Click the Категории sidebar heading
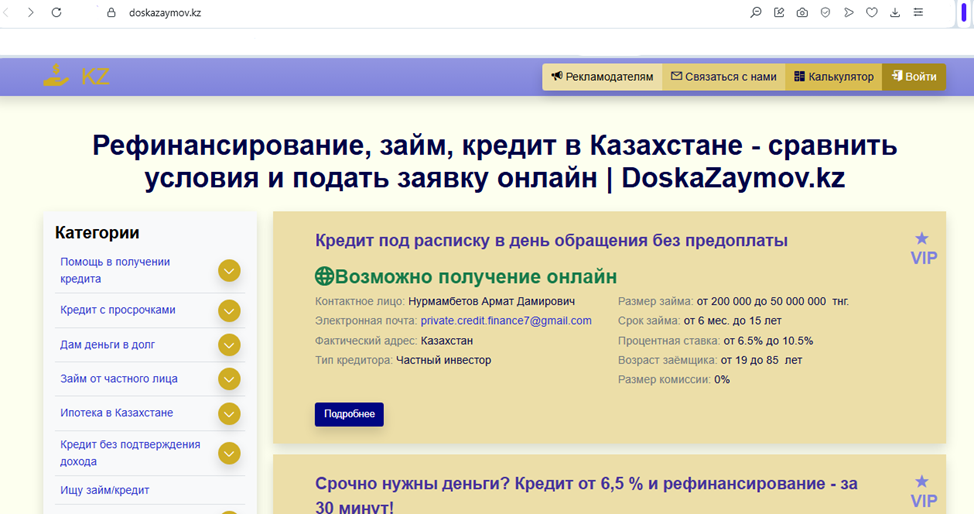This screenshot has height=514, width=974. coord(97,232)
